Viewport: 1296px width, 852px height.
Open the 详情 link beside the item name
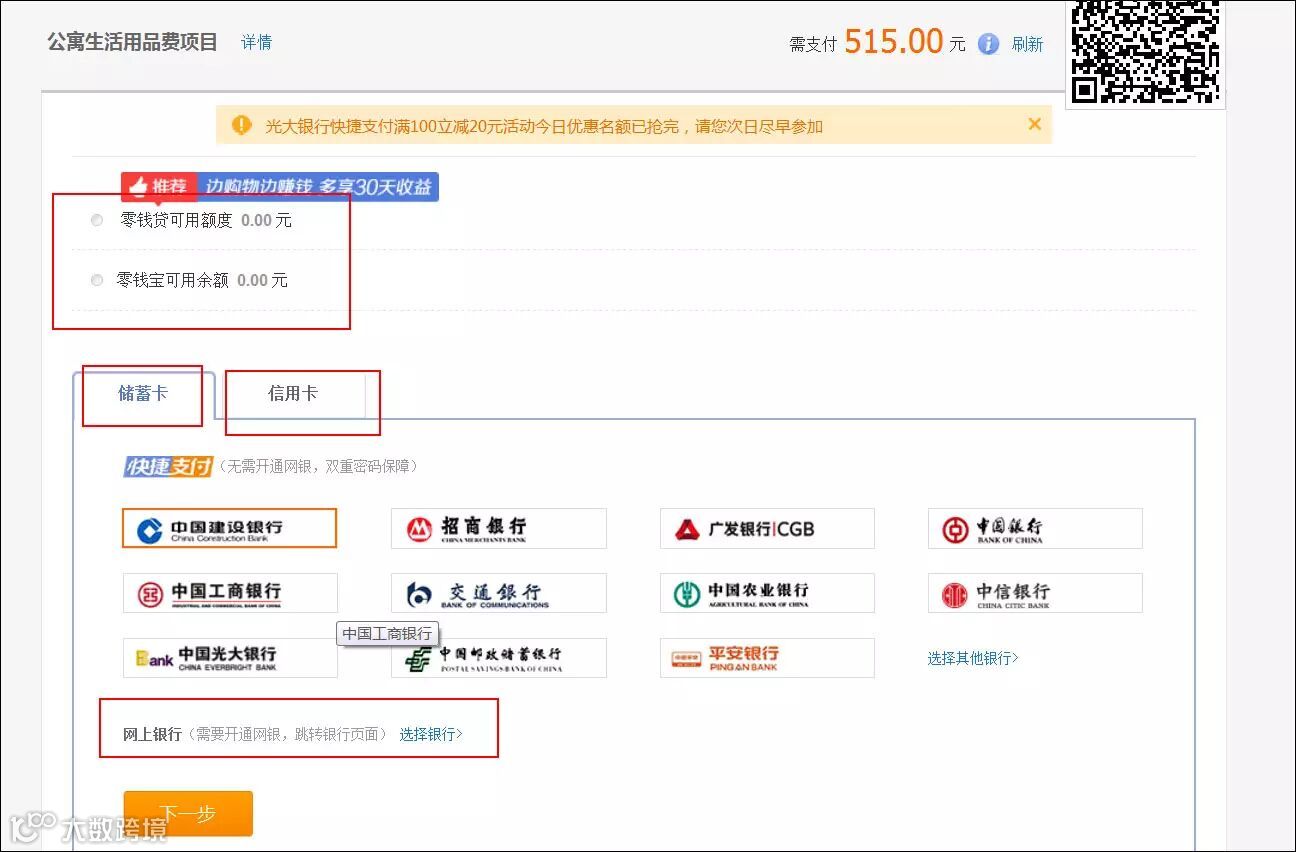[x=256, y=42]
